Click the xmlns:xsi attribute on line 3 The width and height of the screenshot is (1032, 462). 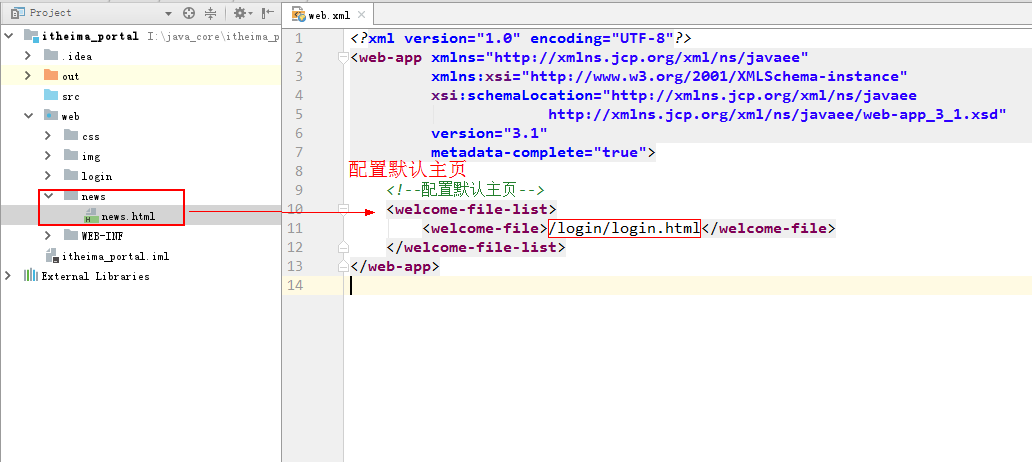coord(669,77)
